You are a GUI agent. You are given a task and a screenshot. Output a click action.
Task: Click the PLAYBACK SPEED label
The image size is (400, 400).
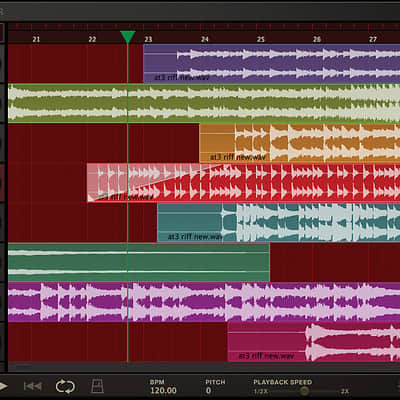tap(283, 382)
